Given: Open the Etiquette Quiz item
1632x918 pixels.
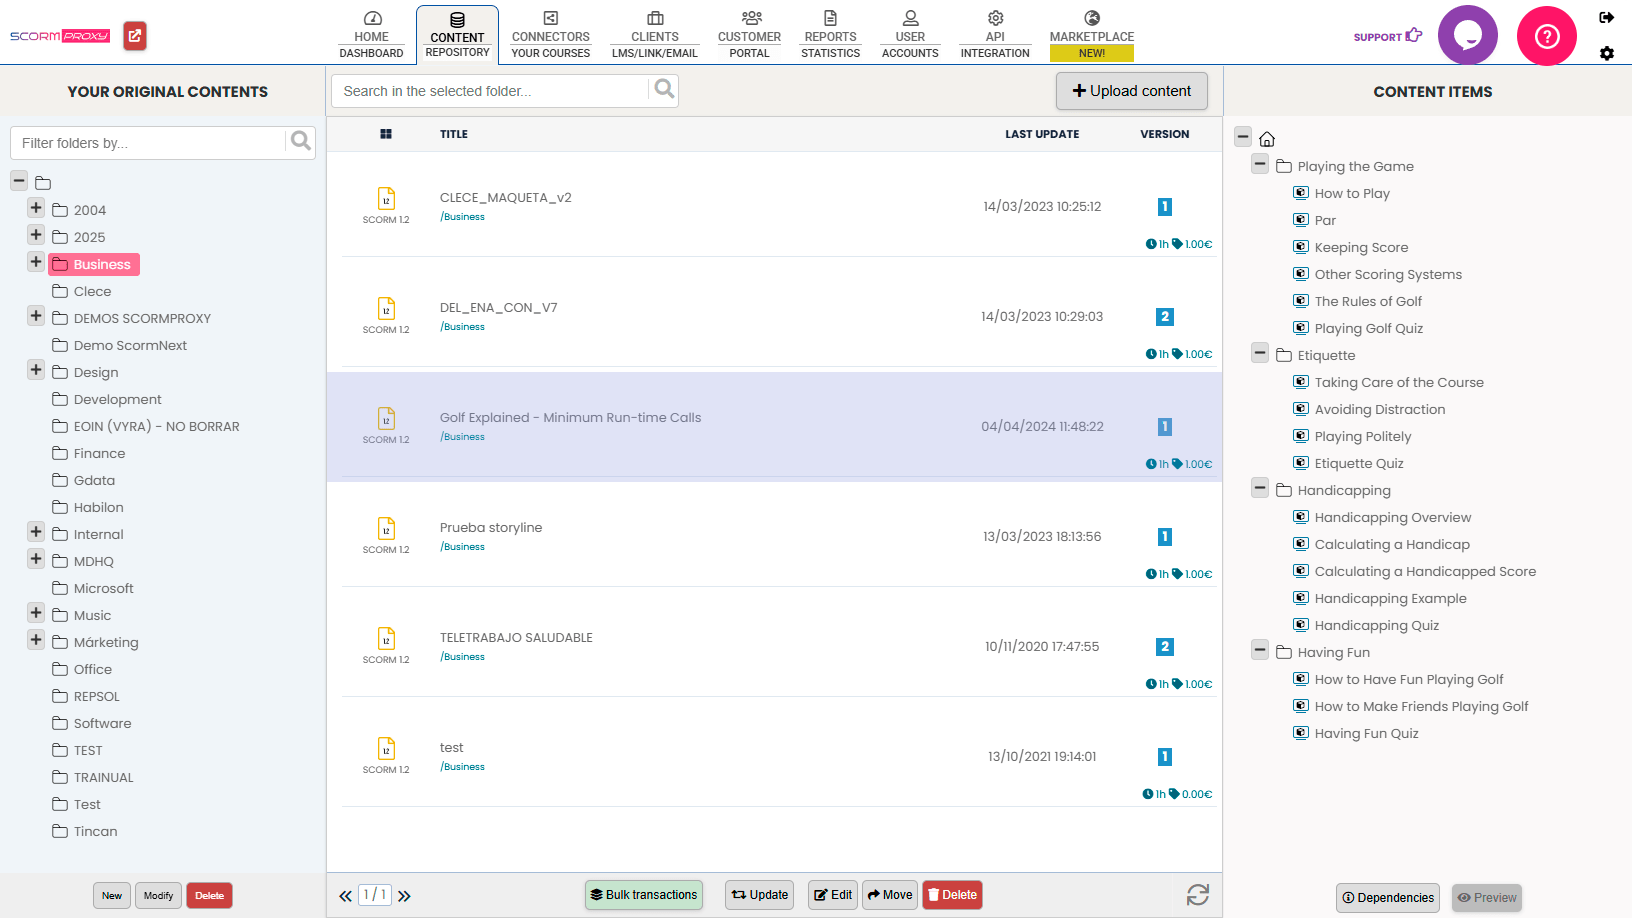Looking at the screenshot, I should (x=1358, y=463).
